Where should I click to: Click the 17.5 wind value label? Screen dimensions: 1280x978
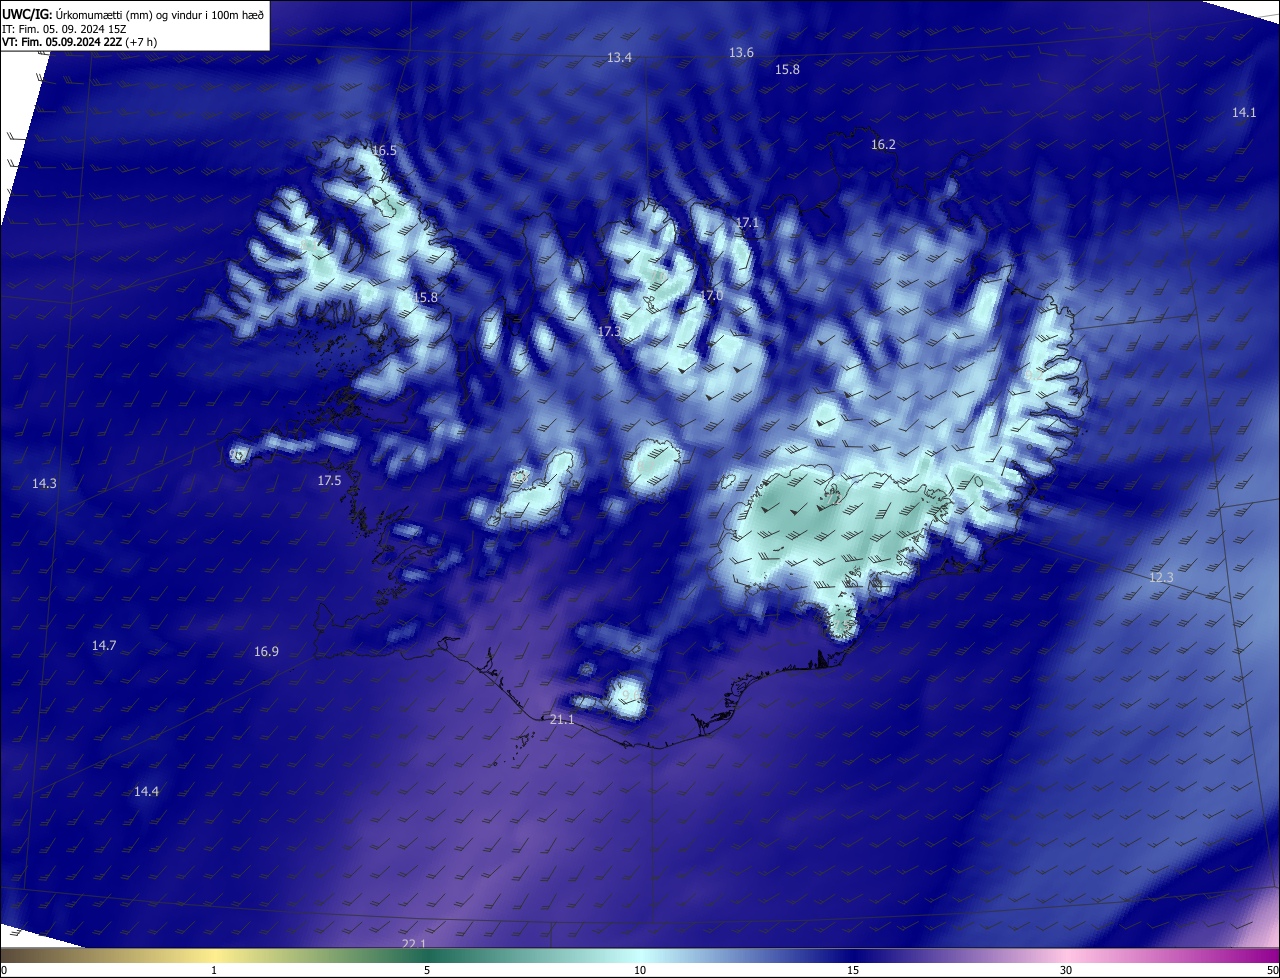tap(329, 480)
